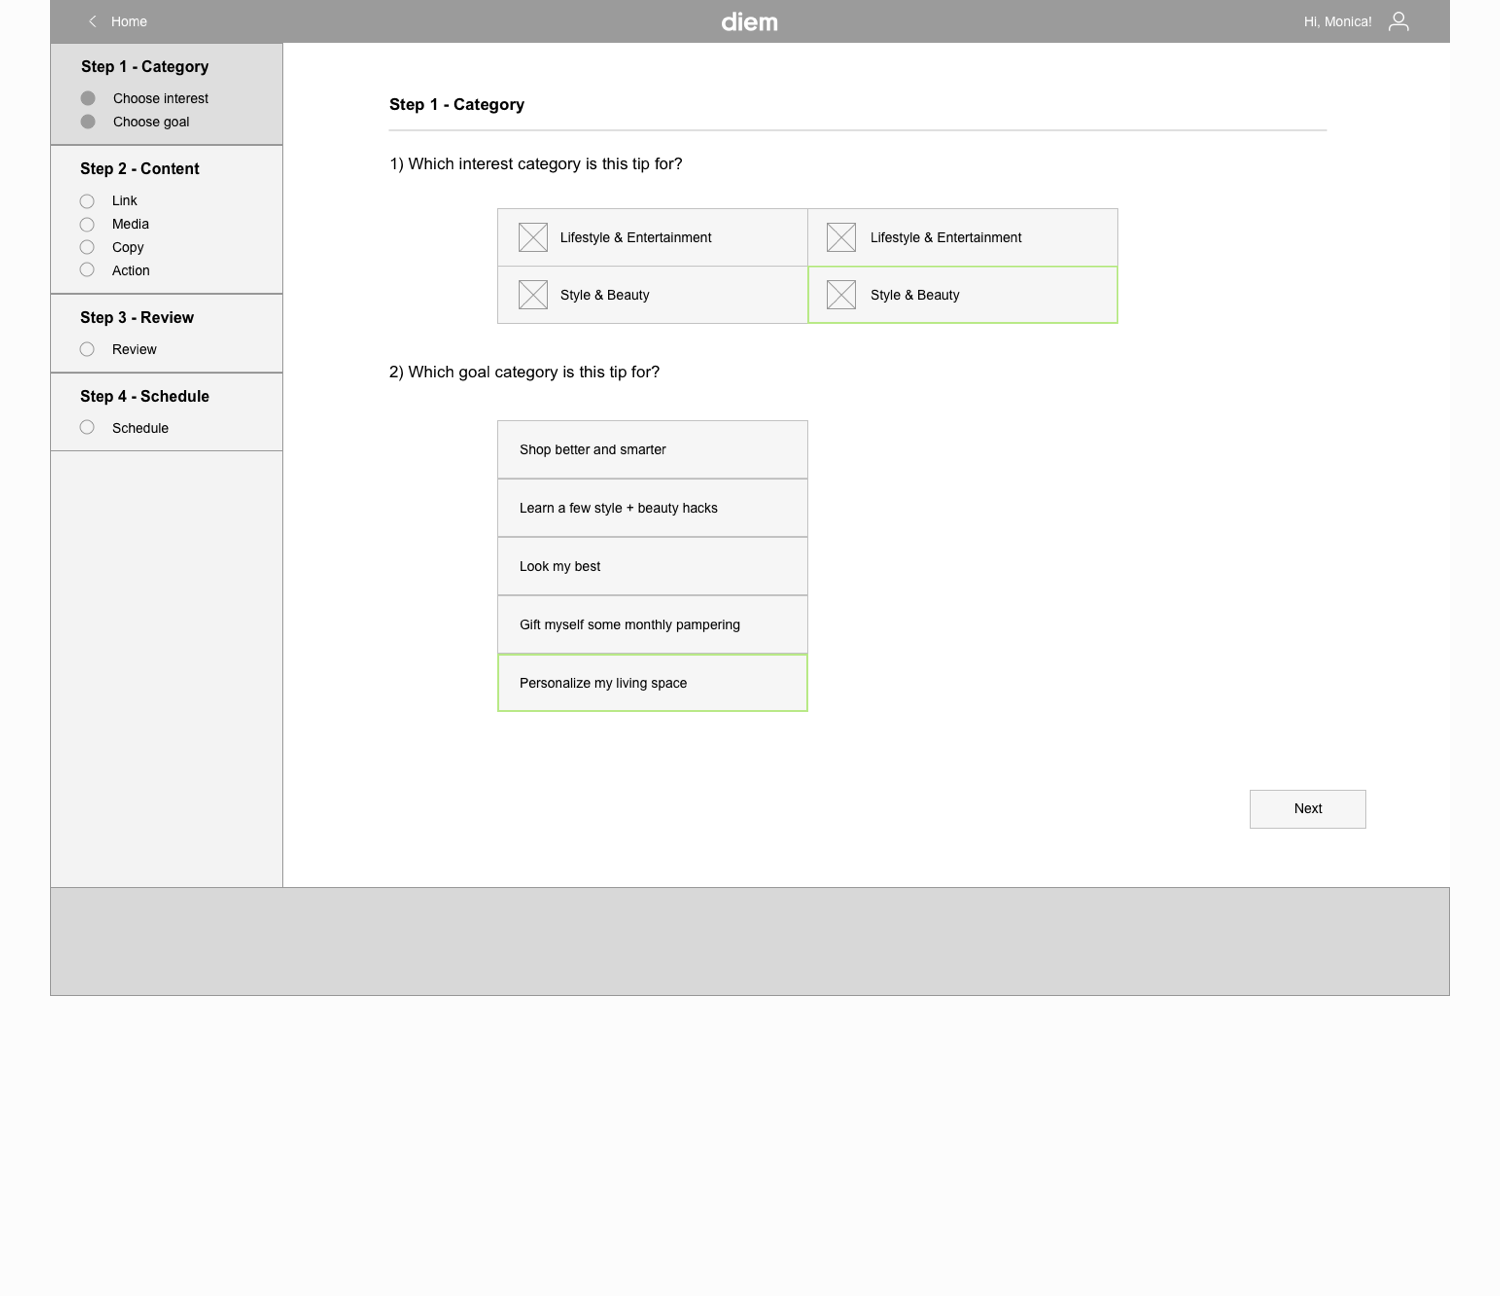This screenshot has width=1500, height=1296.
Task: Click image placeholder on first-column Lifestyle & Entertainment
Action: (x=533, y=237)
